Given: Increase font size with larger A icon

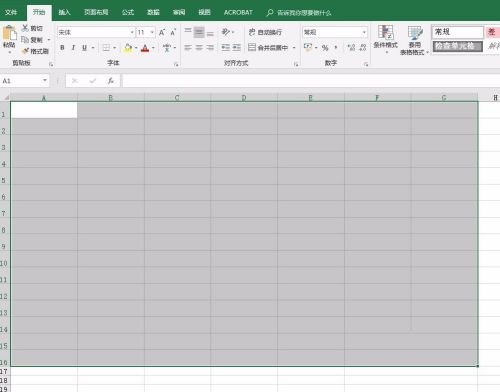Looking at the screenshot, I should tap(162, 32).
